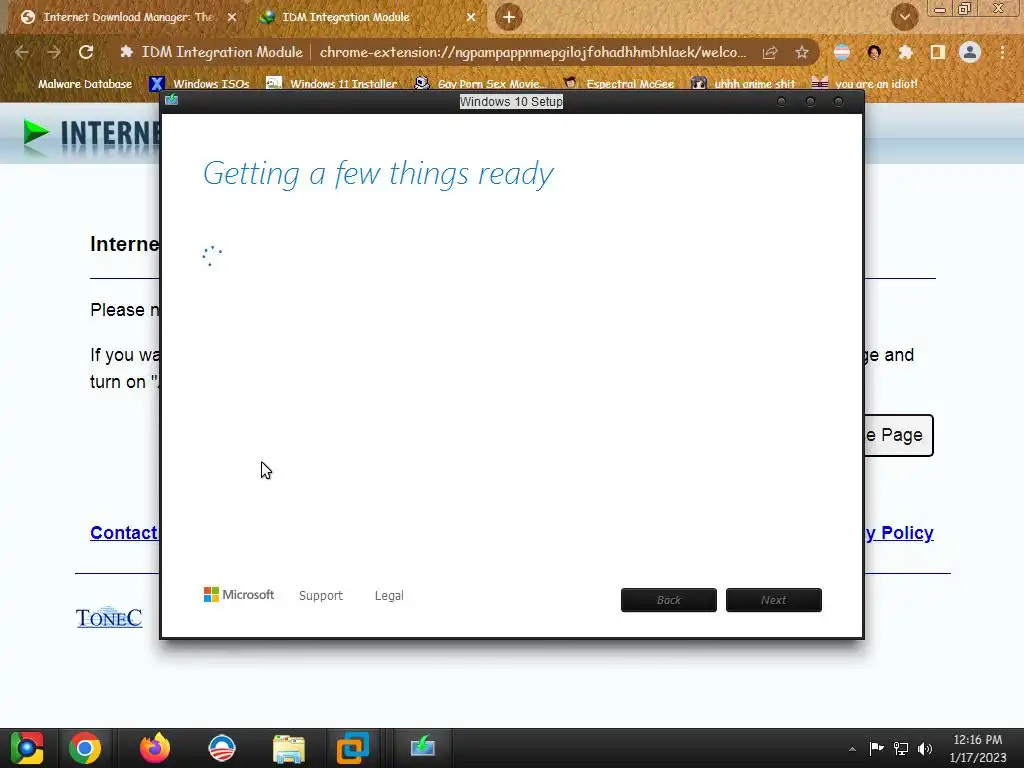Click the avatar face extension icon
This screenshot has width=1024, height=768.
(x=874, y=52)
